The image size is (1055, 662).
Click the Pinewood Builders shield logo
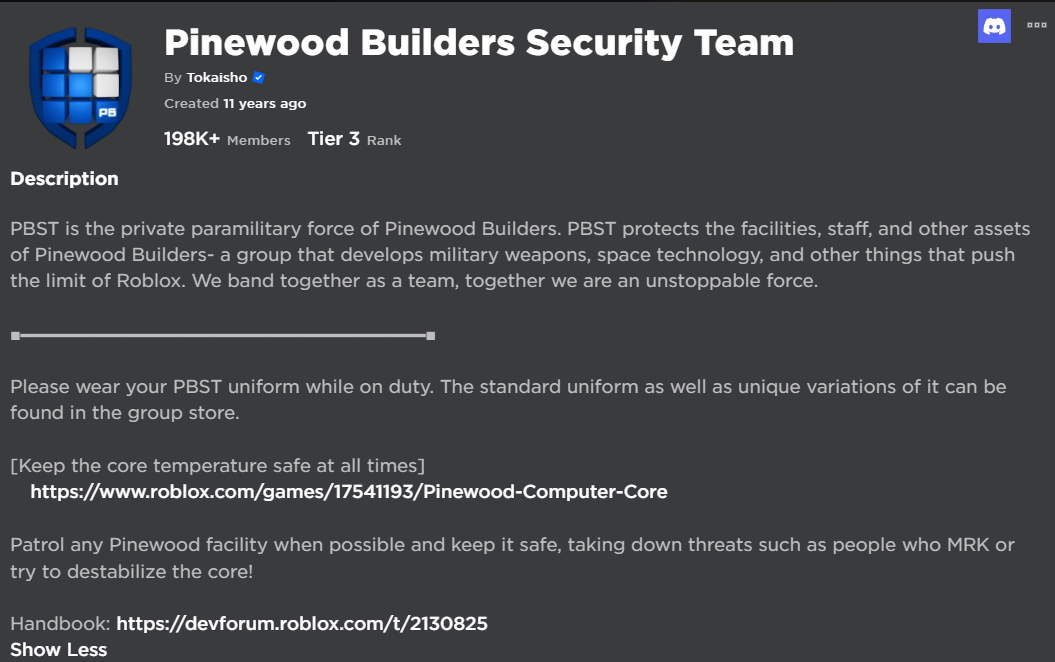tap(81, 88)
